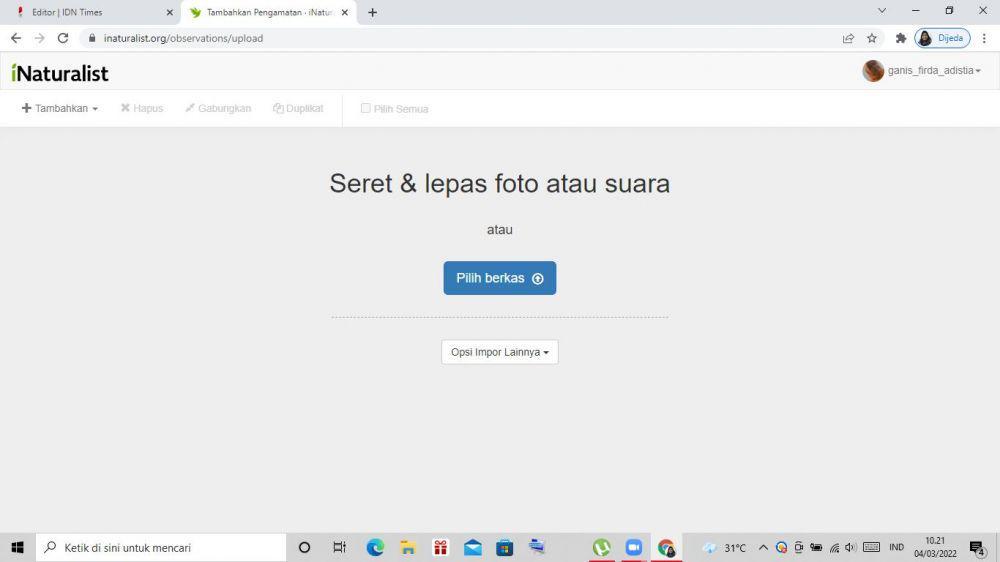Open the weather widget showing 31°C
1000x562 pixels.
pyautogui.click(x=724, y=547)
